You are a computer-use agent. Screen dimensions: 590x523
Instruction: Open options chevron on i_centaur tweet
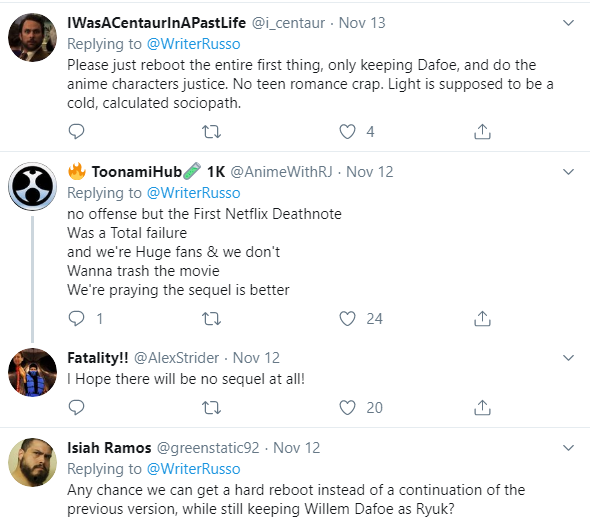point(568,23)
